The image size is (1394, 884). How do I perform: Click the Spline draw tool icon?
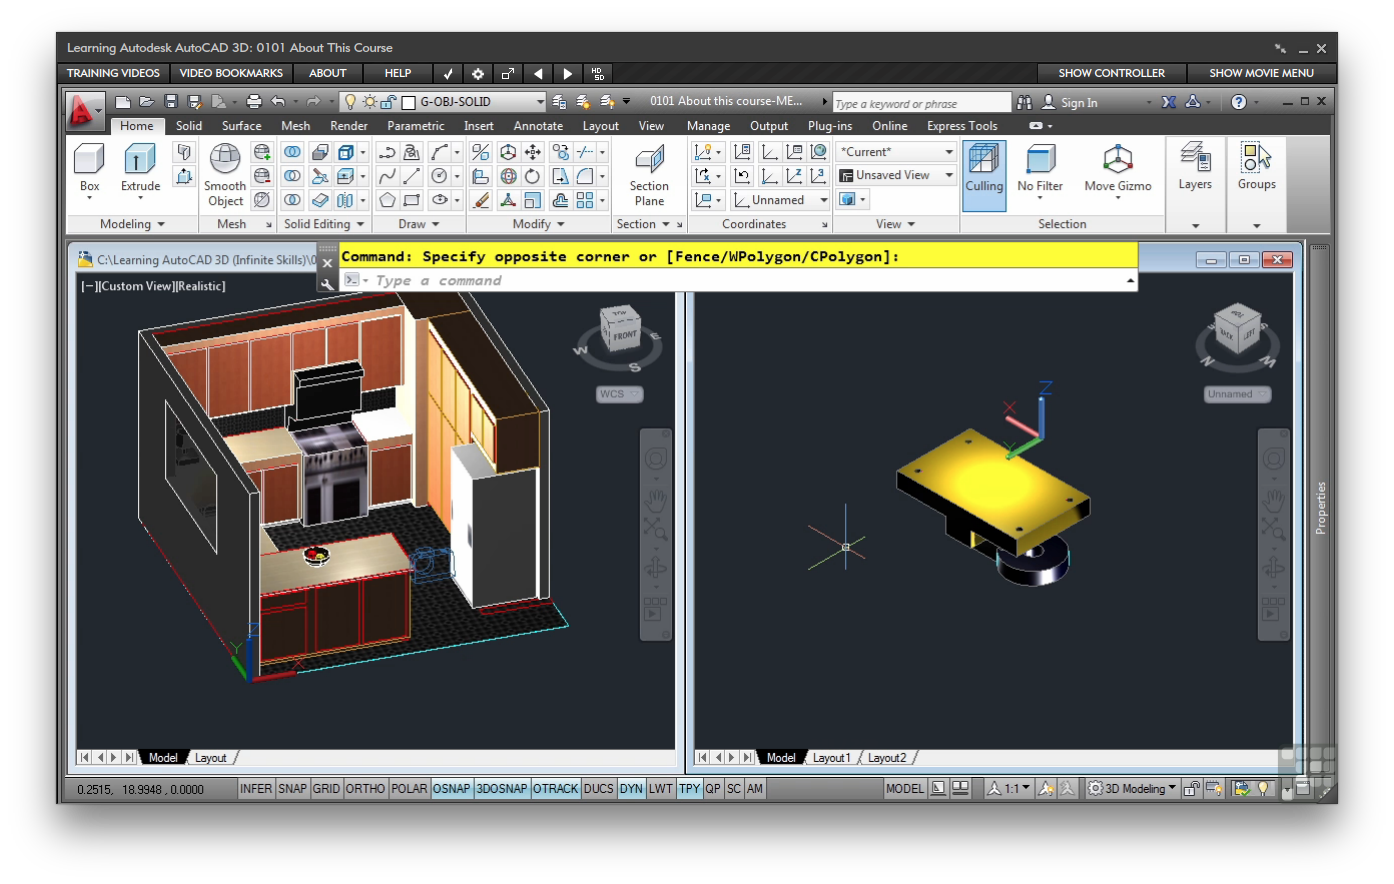coord(387,176)
